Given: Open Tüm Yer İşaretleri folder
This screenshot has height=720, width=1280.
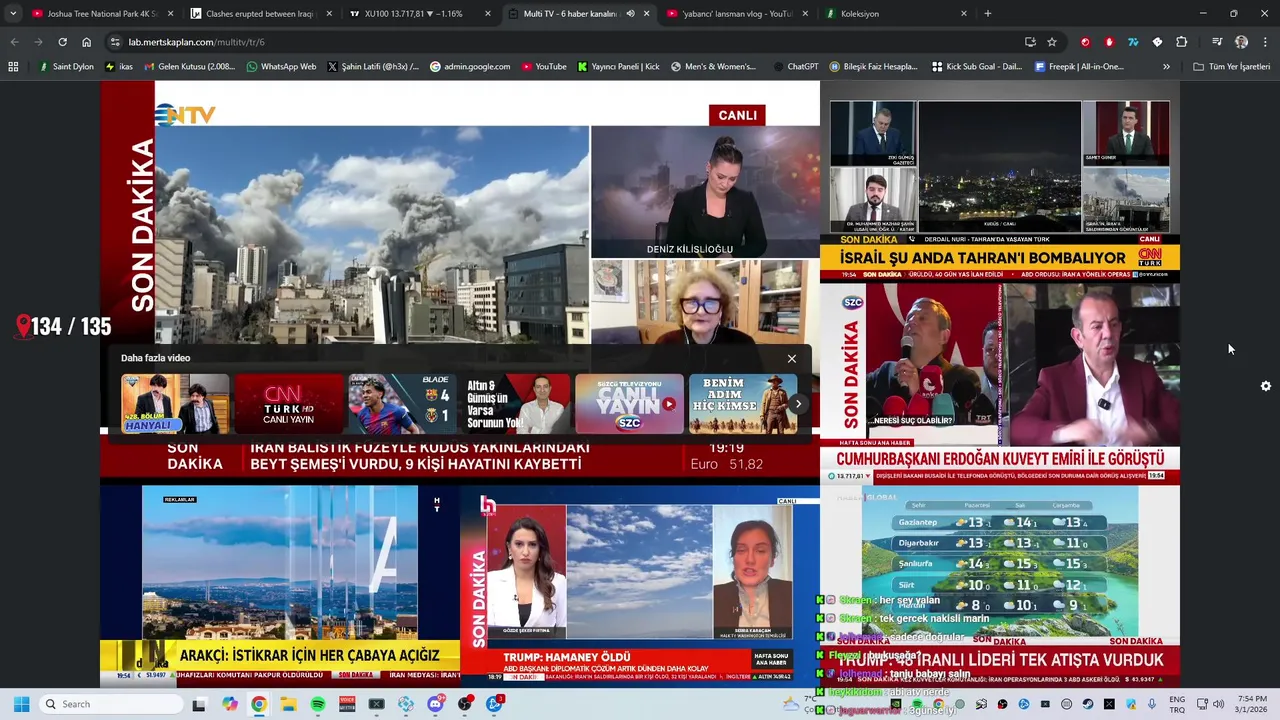Looking at the screenshot, I should tap(1232, 67).
